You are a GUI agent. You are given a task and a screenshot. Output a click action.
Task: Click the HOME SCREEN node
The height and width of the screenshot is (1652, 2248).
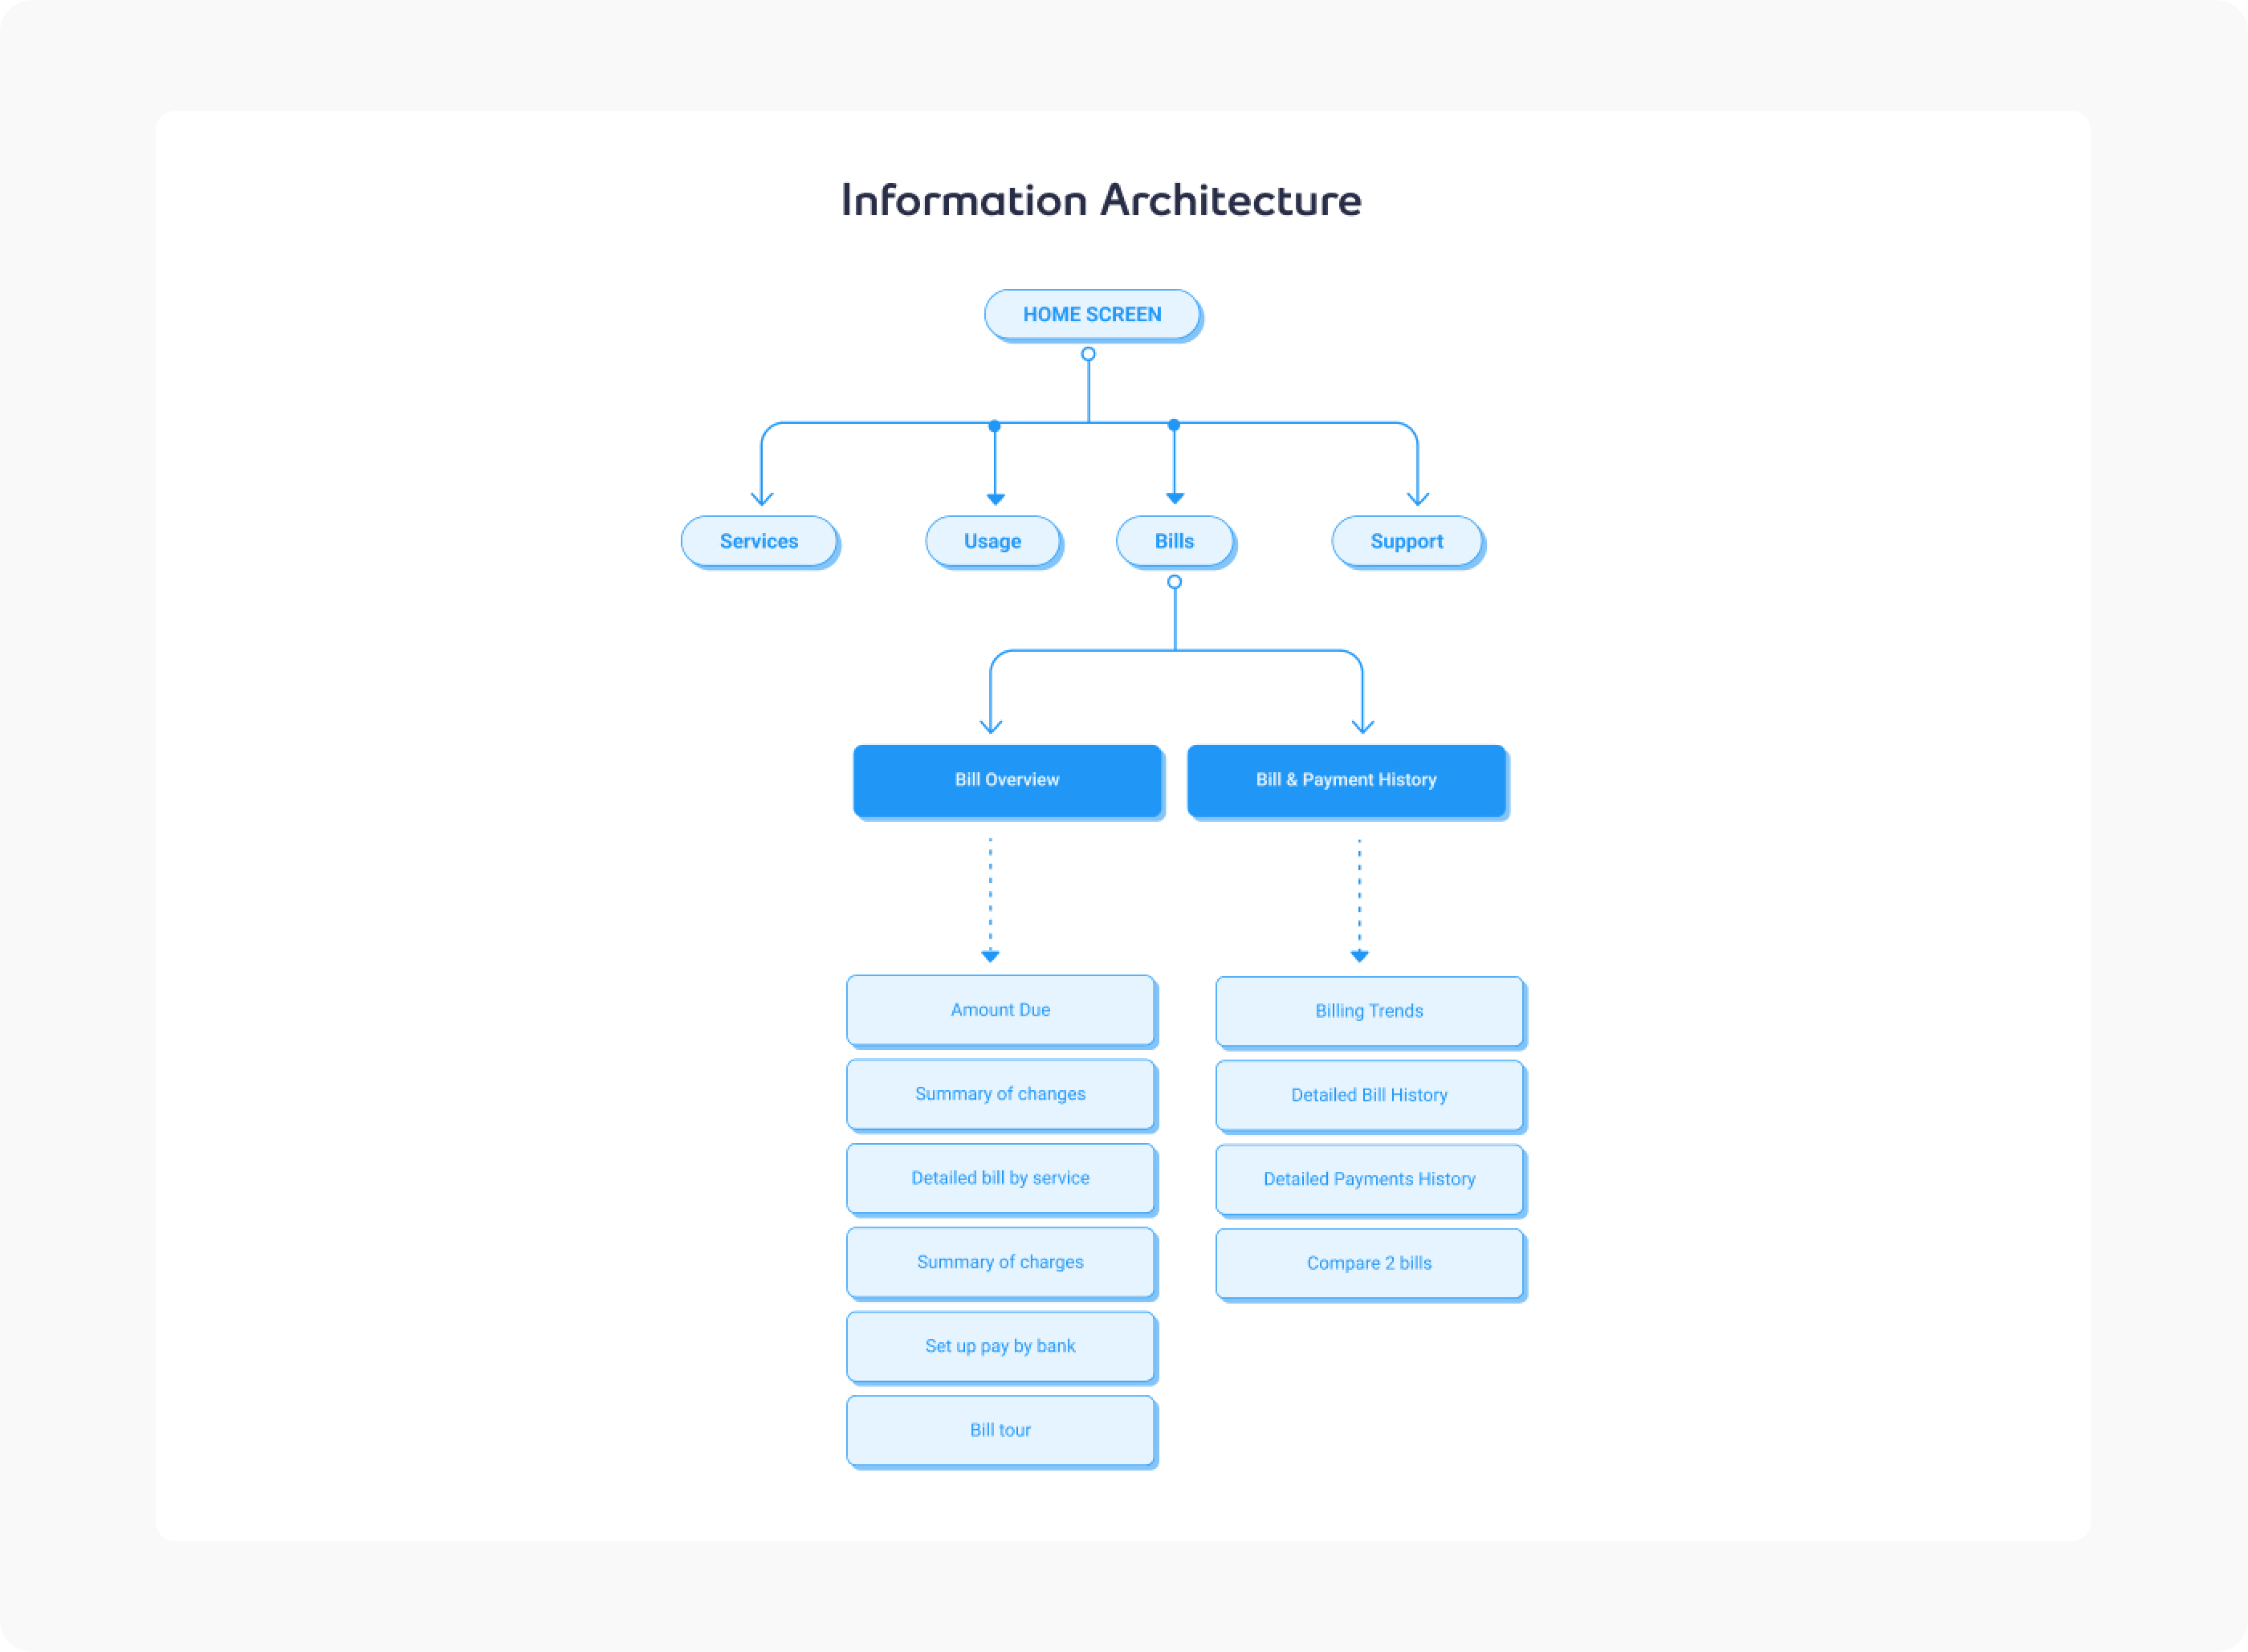(1091, 314)
